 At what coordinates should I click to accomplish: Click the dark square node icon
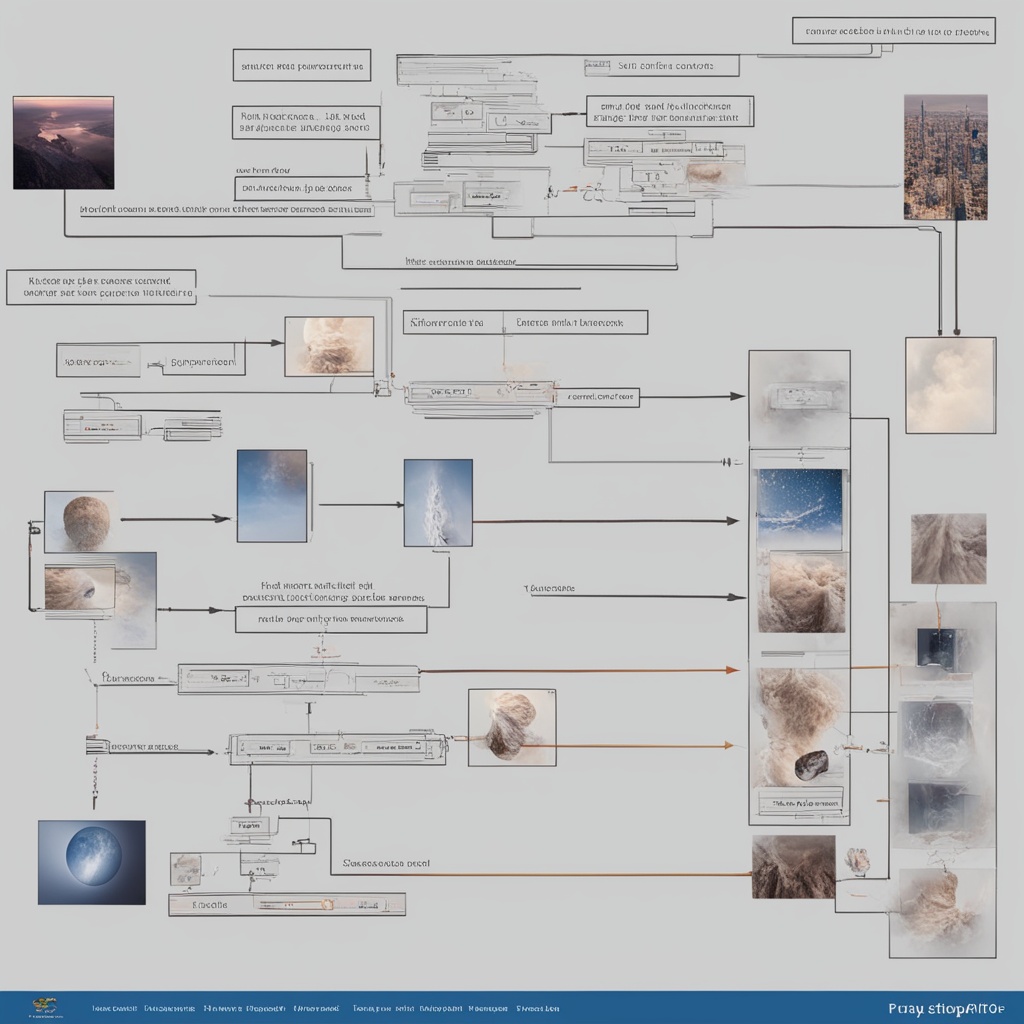[x=941, y=648]
